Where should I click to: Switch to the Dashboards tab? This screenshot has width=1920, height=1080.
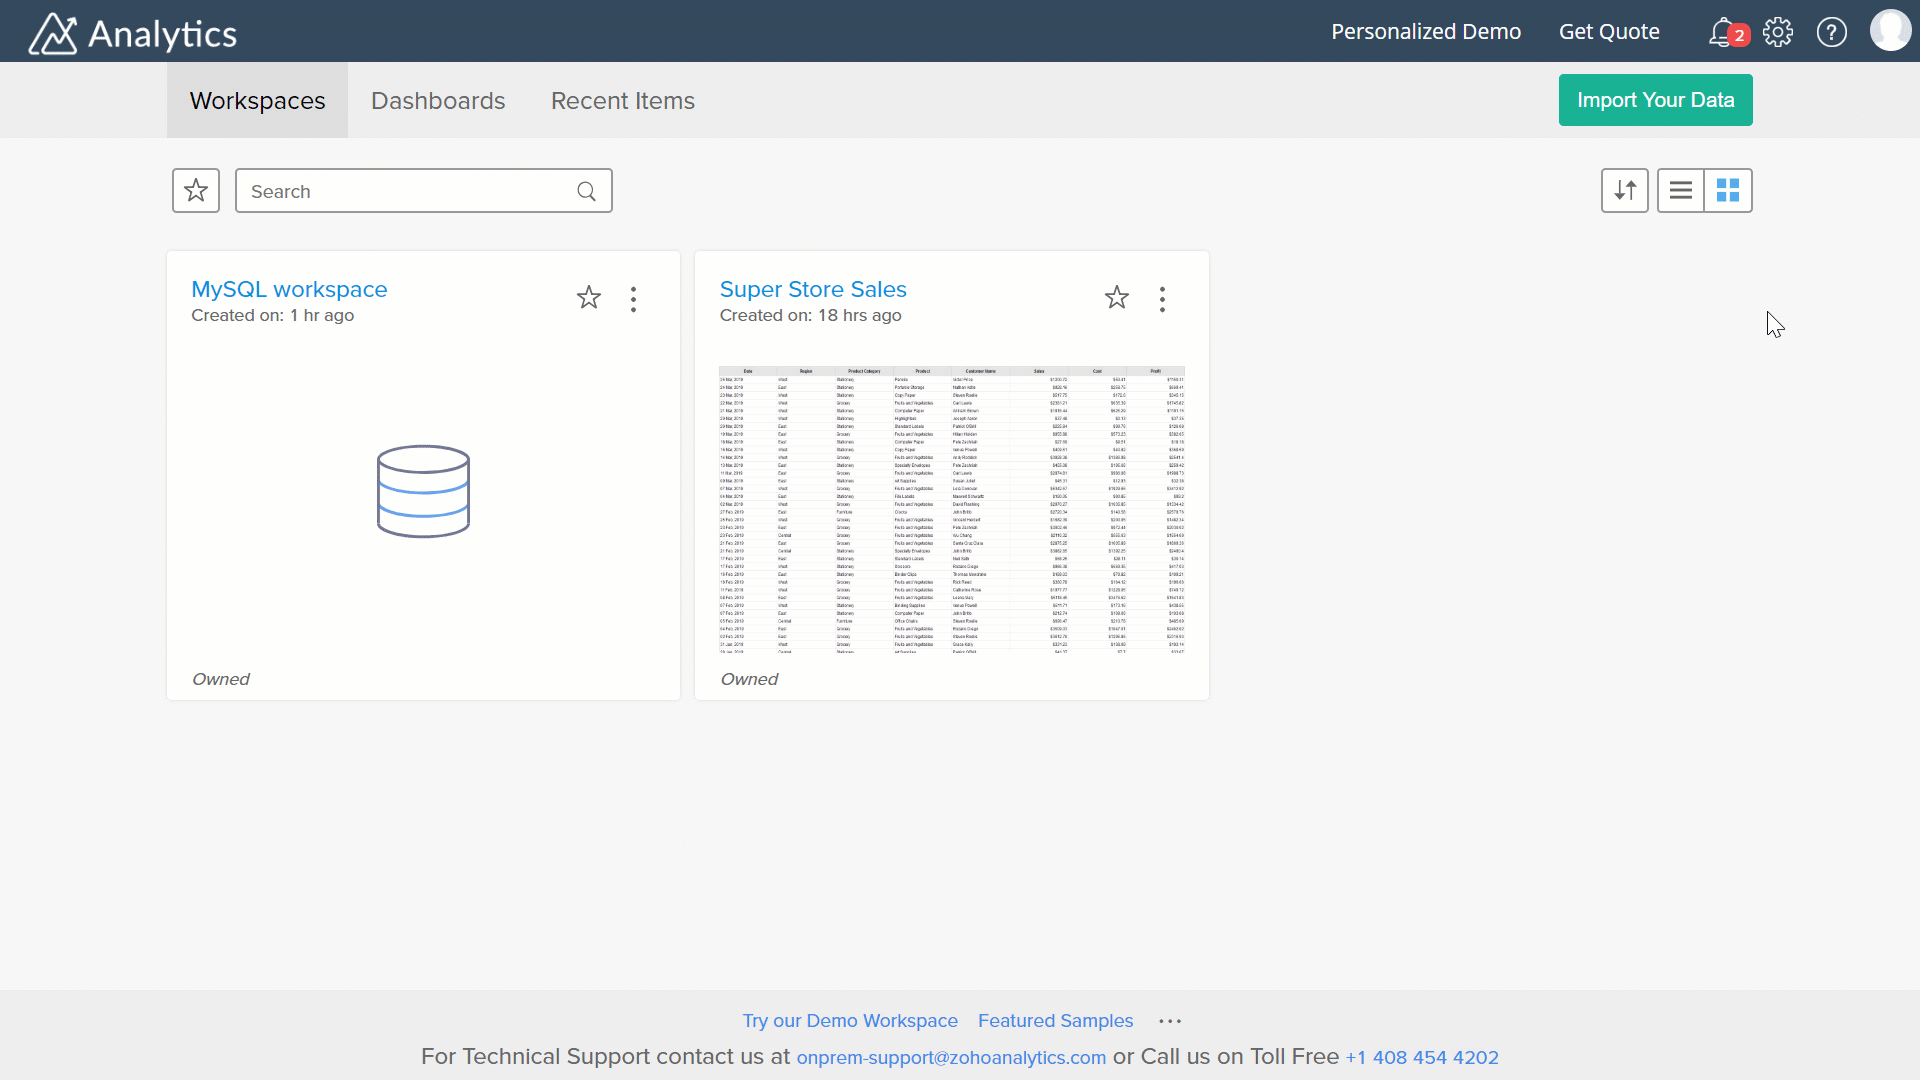(438, 100)
